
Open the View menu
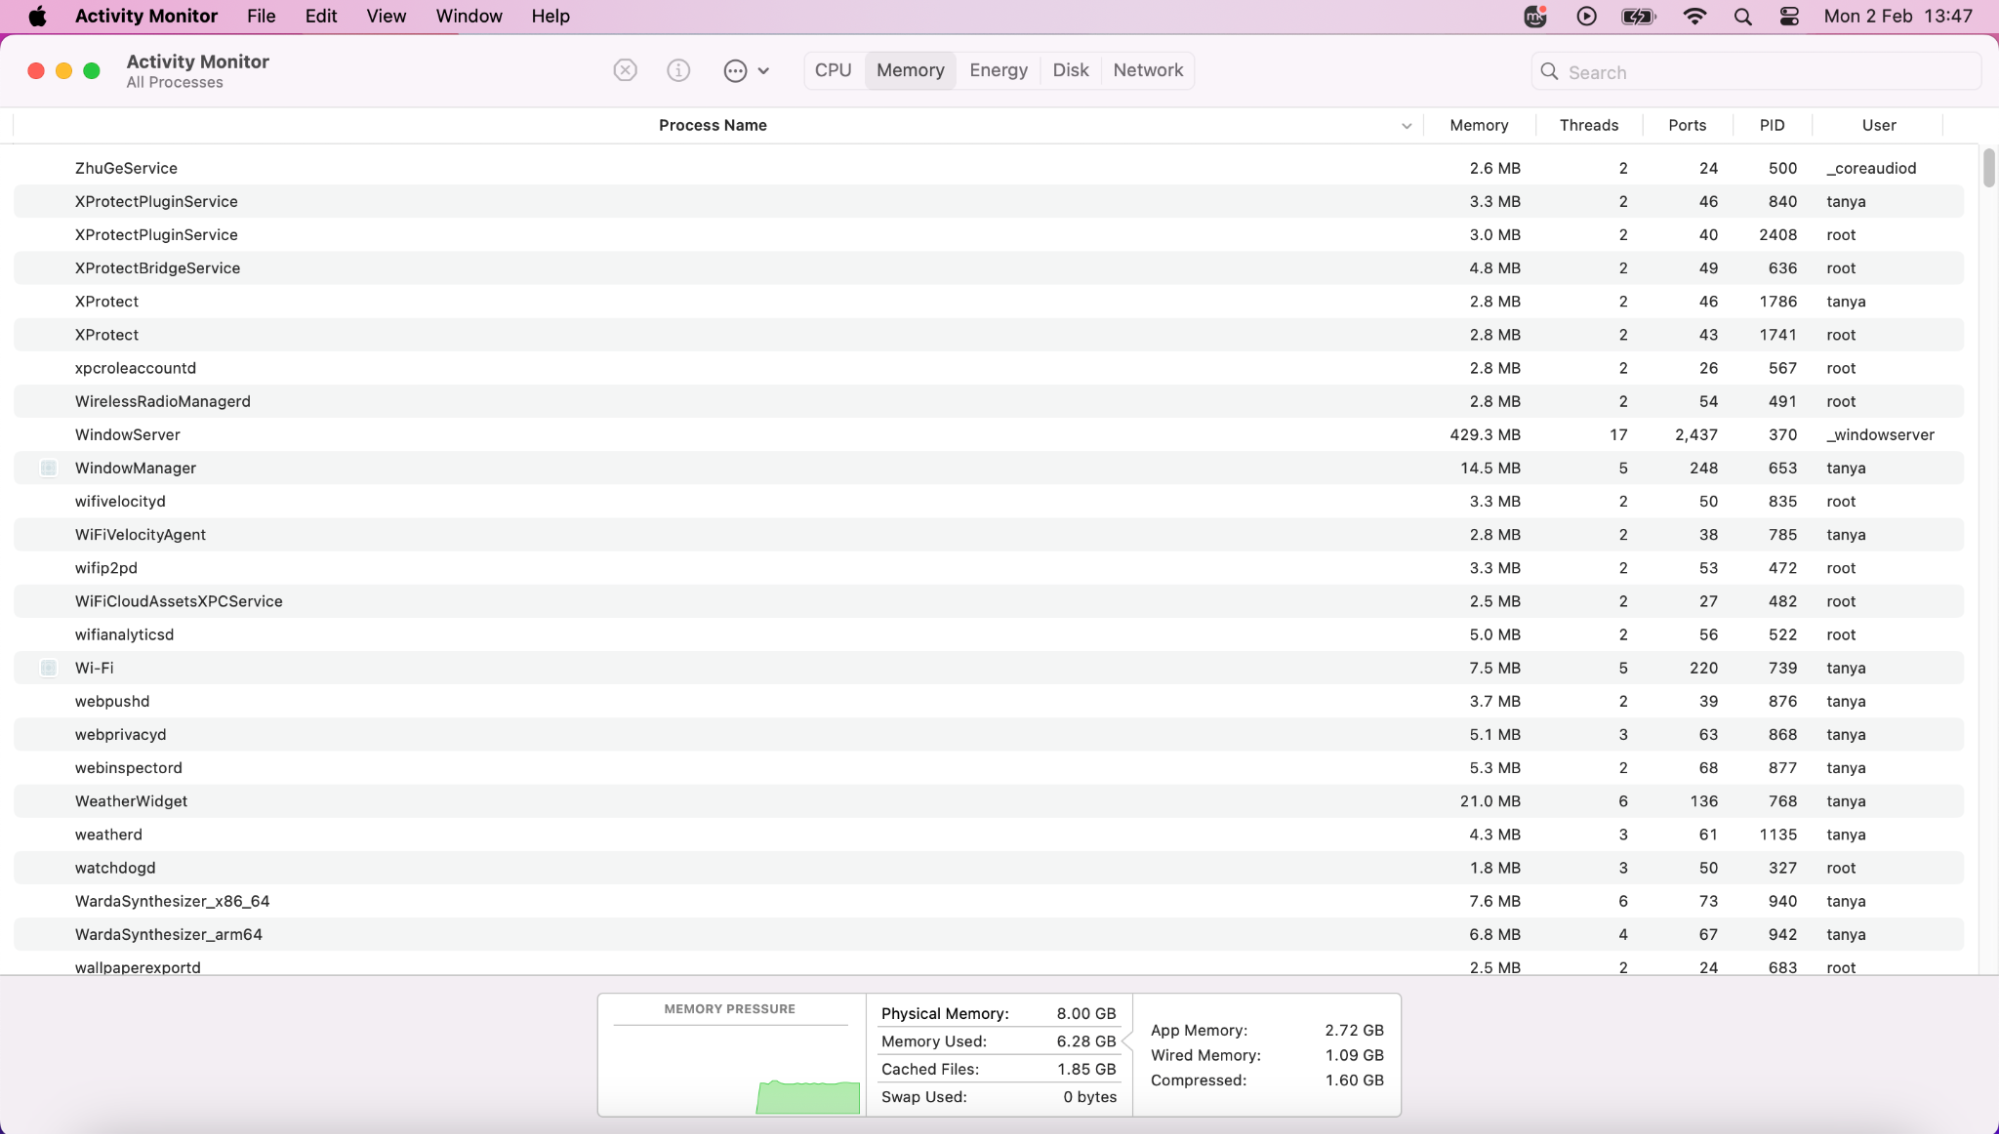pyautogui.click(x=385, y=16)
